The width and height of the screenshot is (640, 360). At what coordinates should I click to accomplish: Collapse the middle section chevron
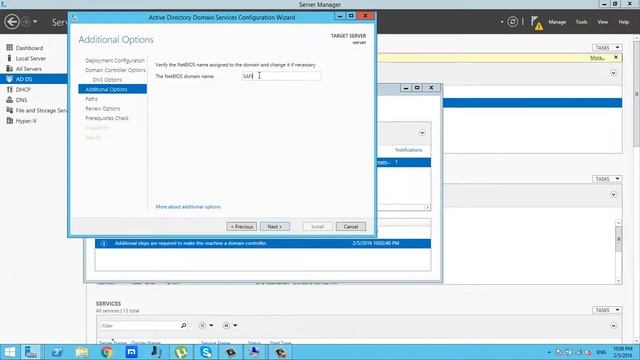coord(613,195)
